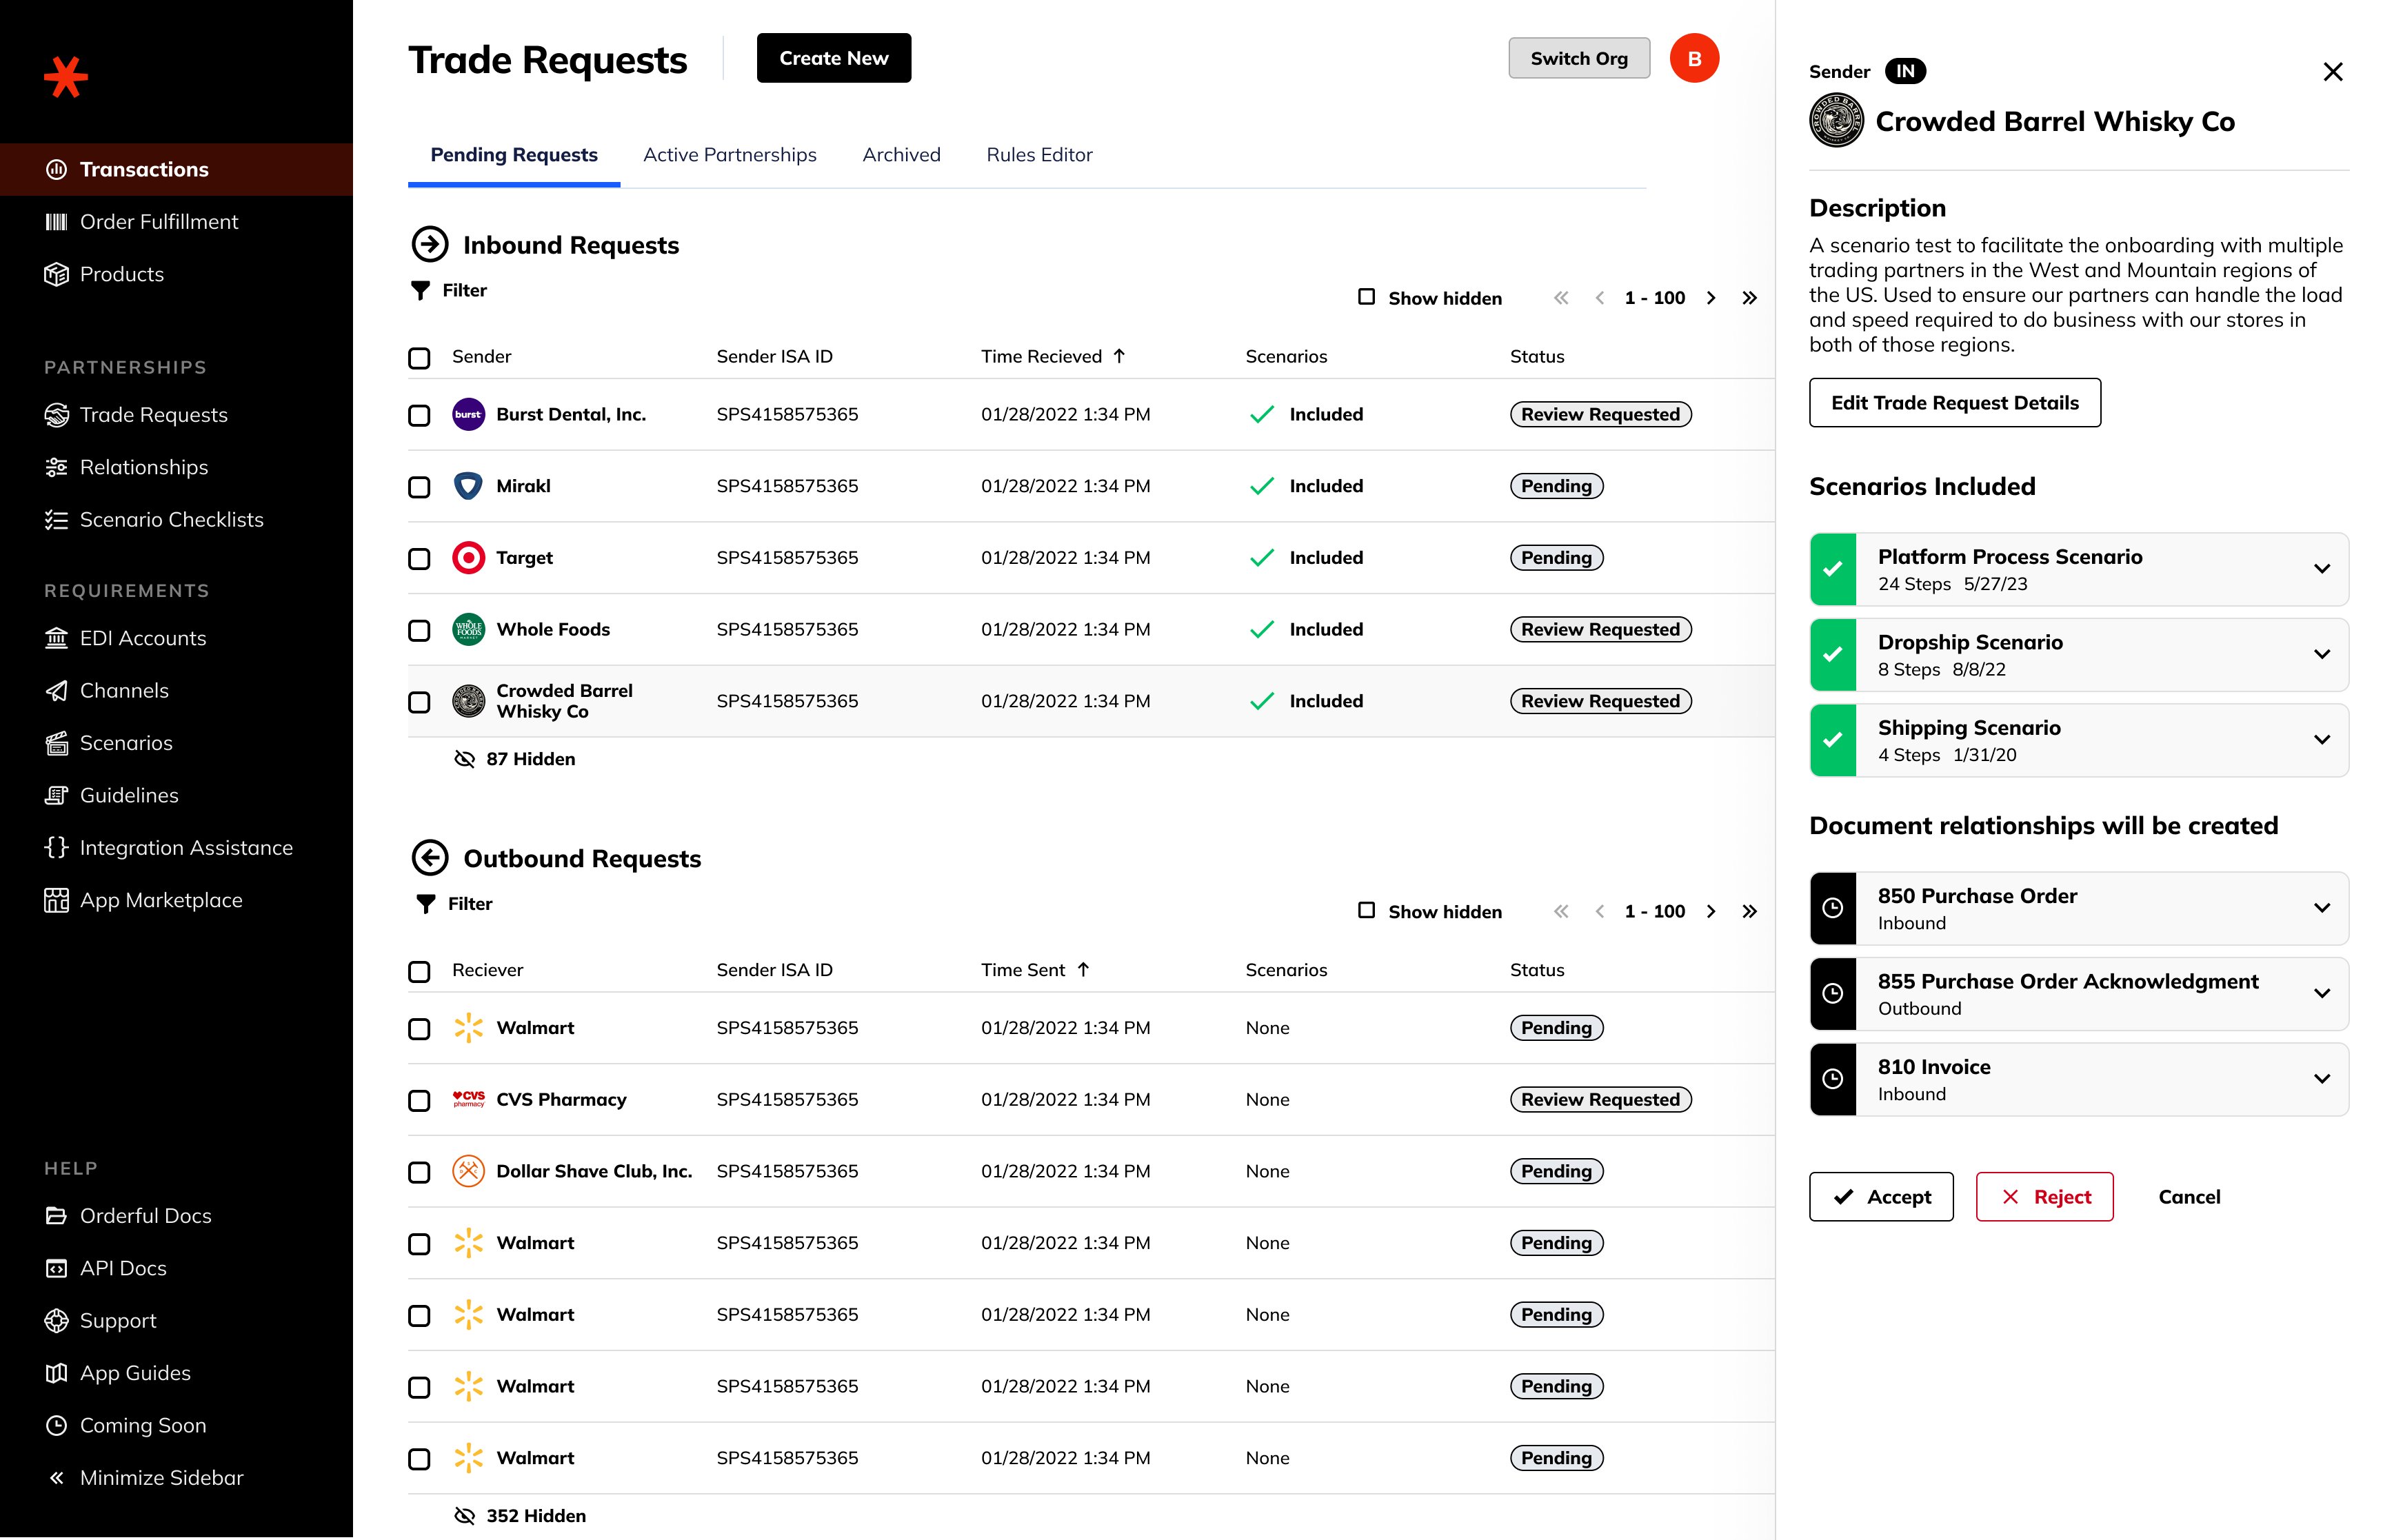Check the Crowded Barrel Whisky Co row
The image size is (2383, 1540).
tap(419, 702)
